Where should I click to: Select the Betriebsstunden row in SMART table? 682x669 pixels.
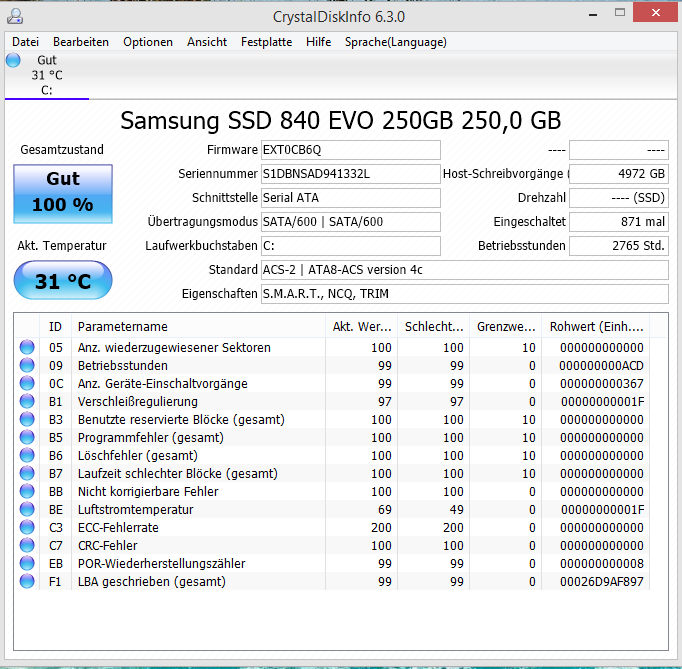(332, 365)
